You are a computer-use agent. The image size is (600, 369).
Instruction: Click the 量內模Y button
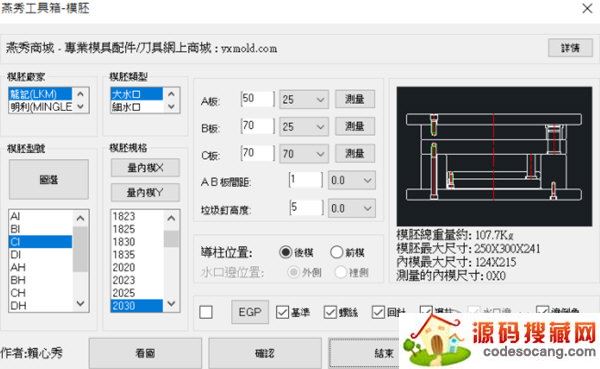click(145, 193)
